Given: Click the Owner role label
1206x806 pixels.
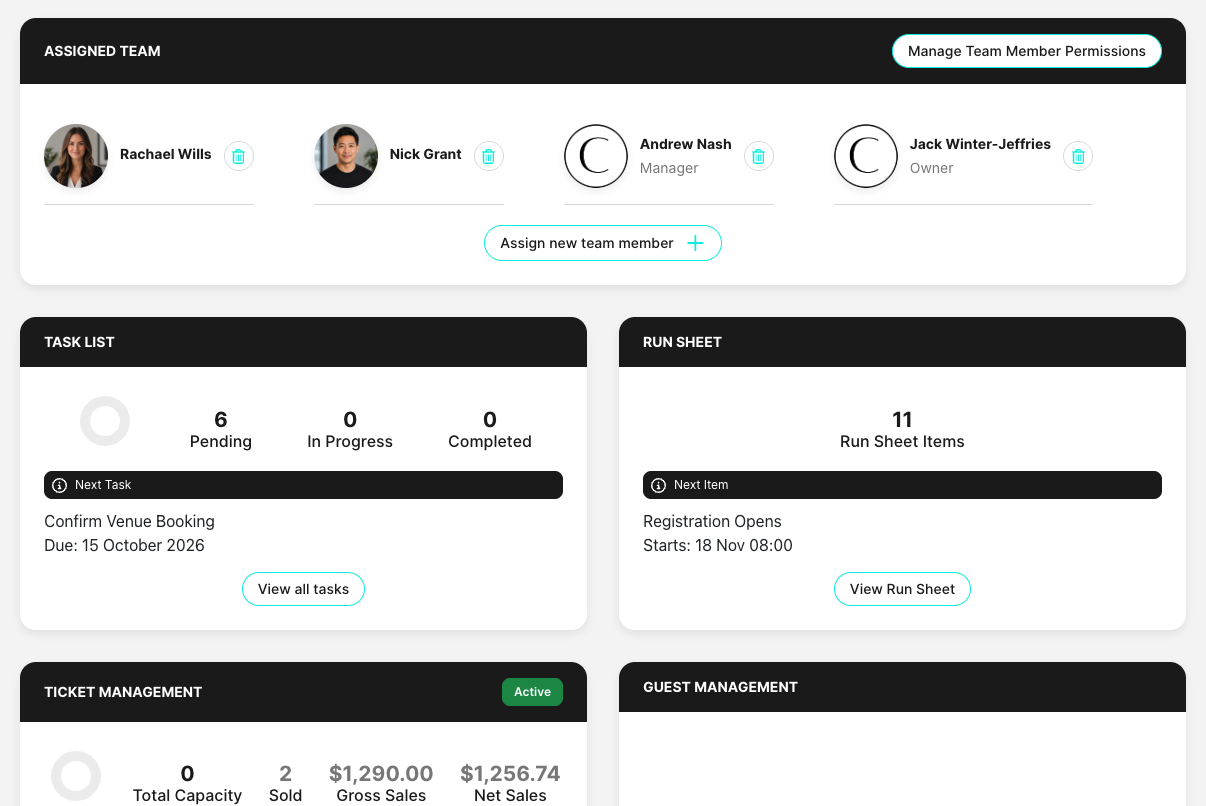Looking at the screenshot, I should [x=932, y=168].
